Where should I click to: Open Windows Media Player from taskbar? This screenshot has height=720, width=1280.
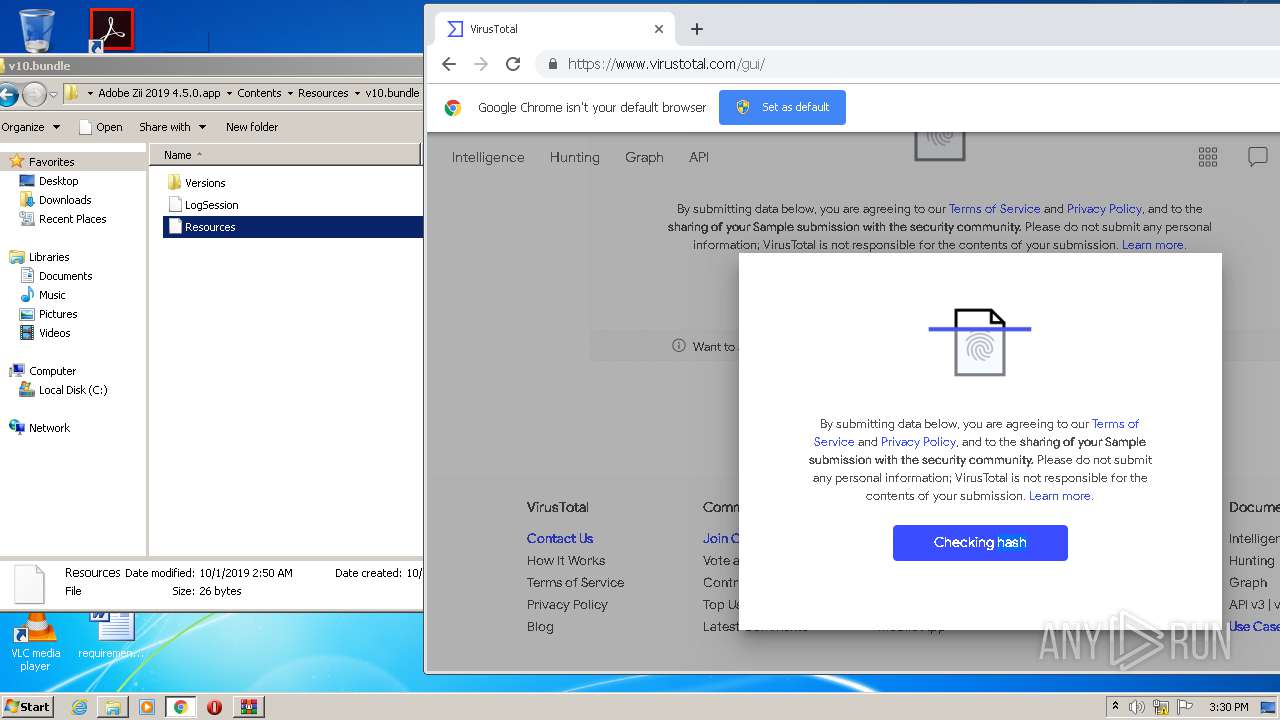click(x=147, y=707)
